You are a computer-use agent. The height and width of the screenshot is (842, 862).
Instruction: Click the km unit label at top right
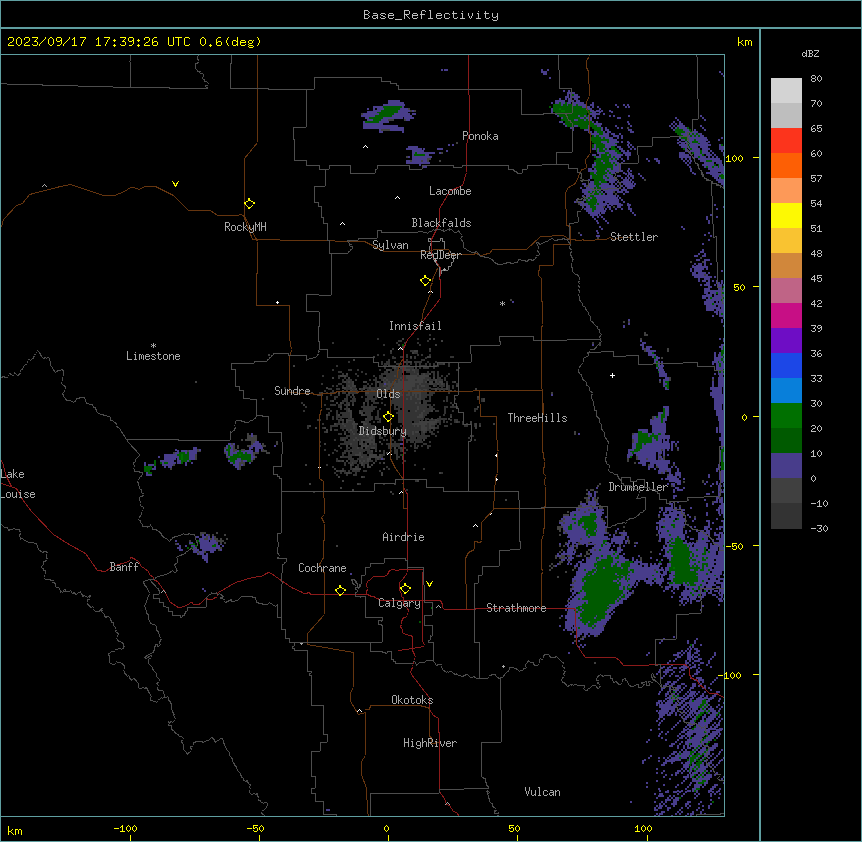pyautogui.click(x=744, y=42)
